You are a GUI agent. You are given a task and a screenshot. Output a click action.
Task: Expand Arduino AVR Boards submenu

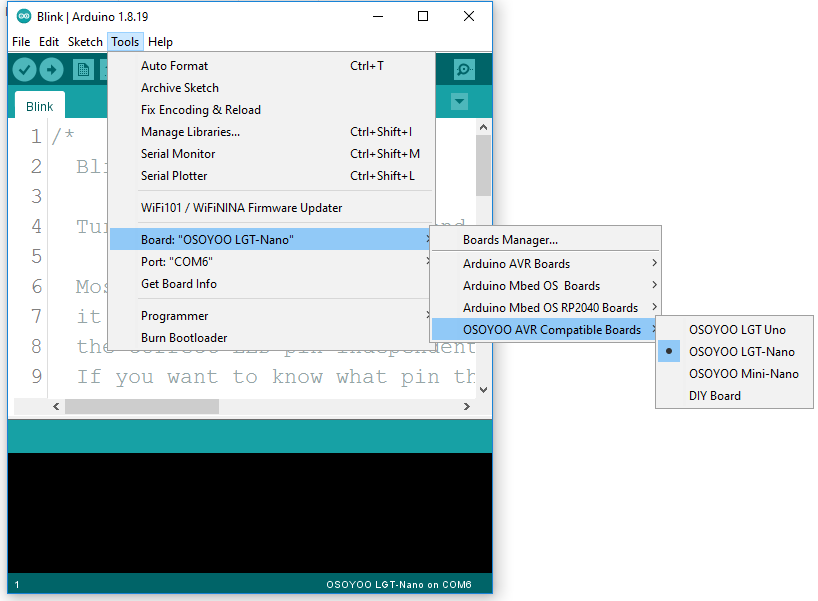tap(546, 263)
